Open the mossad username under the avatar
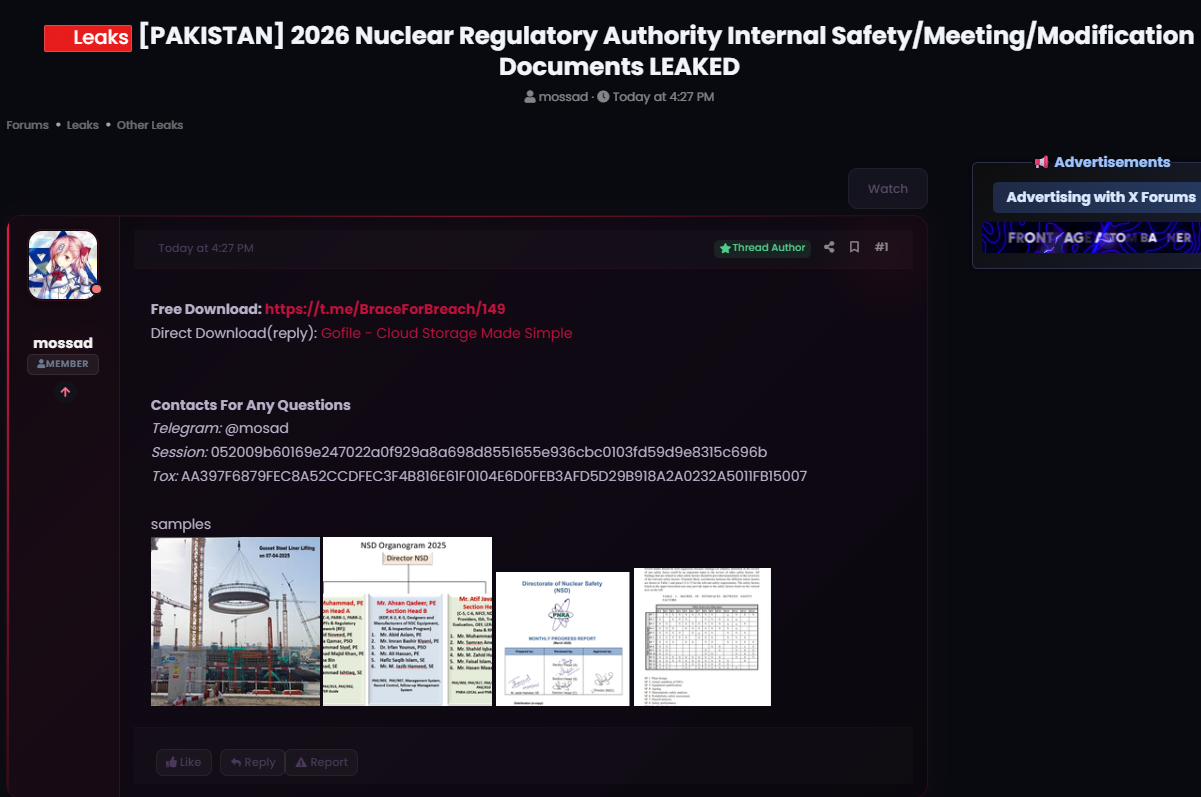This screenshot has width=1201, height=797. pyautogui.click(x=63, y=343)
